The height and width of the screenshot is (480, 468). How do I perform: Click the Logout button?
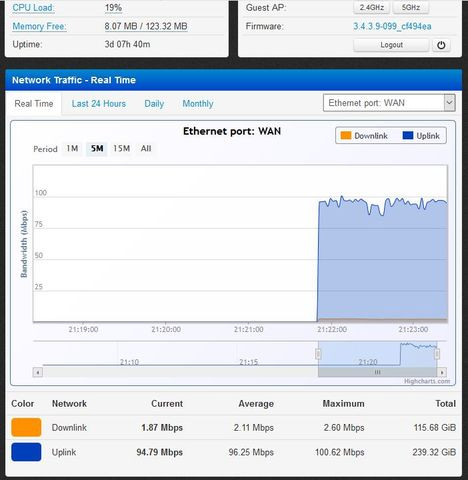coord(391,45)
